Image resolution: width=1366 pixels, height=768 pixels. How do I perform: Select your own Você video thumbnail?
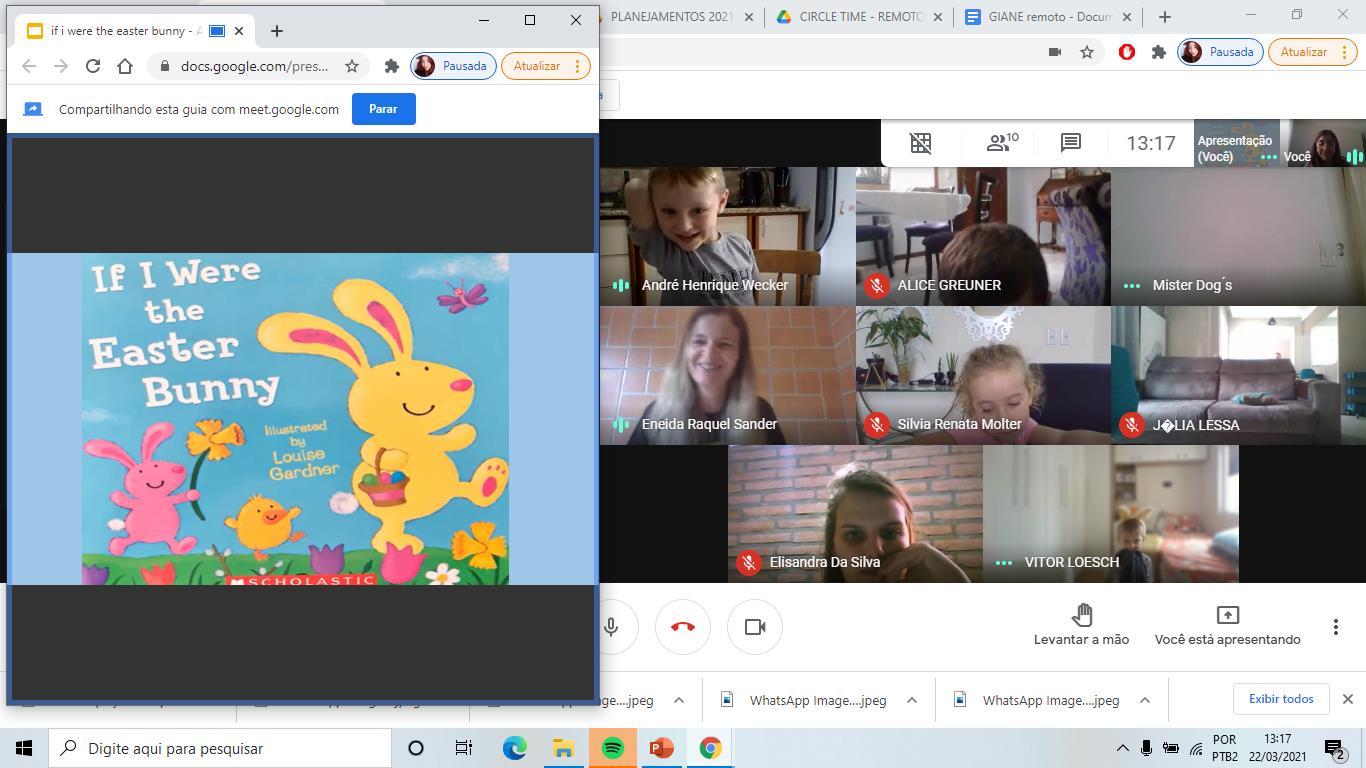coord(1323,143)
